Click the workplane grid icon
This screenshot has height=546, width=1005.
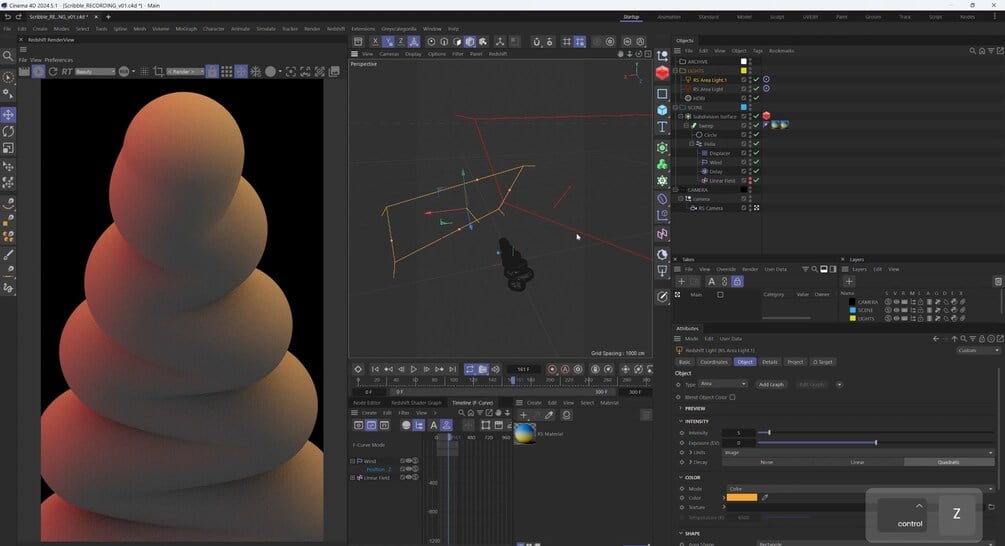(x=567, y=42)
